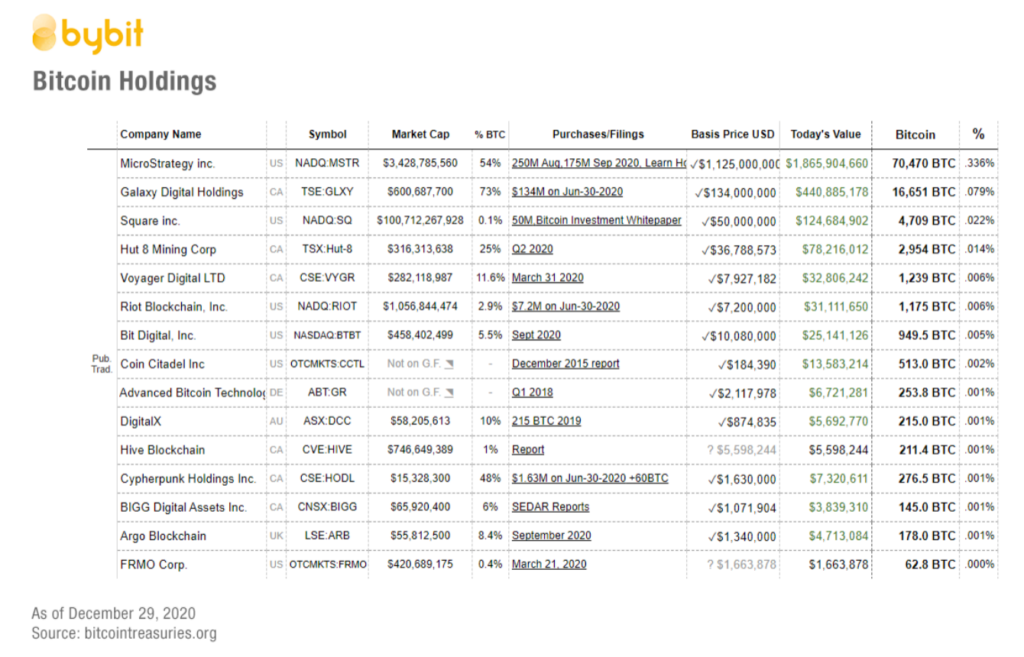
Task: Follow the 'Q1 2018' filing link
Action: 532,393
